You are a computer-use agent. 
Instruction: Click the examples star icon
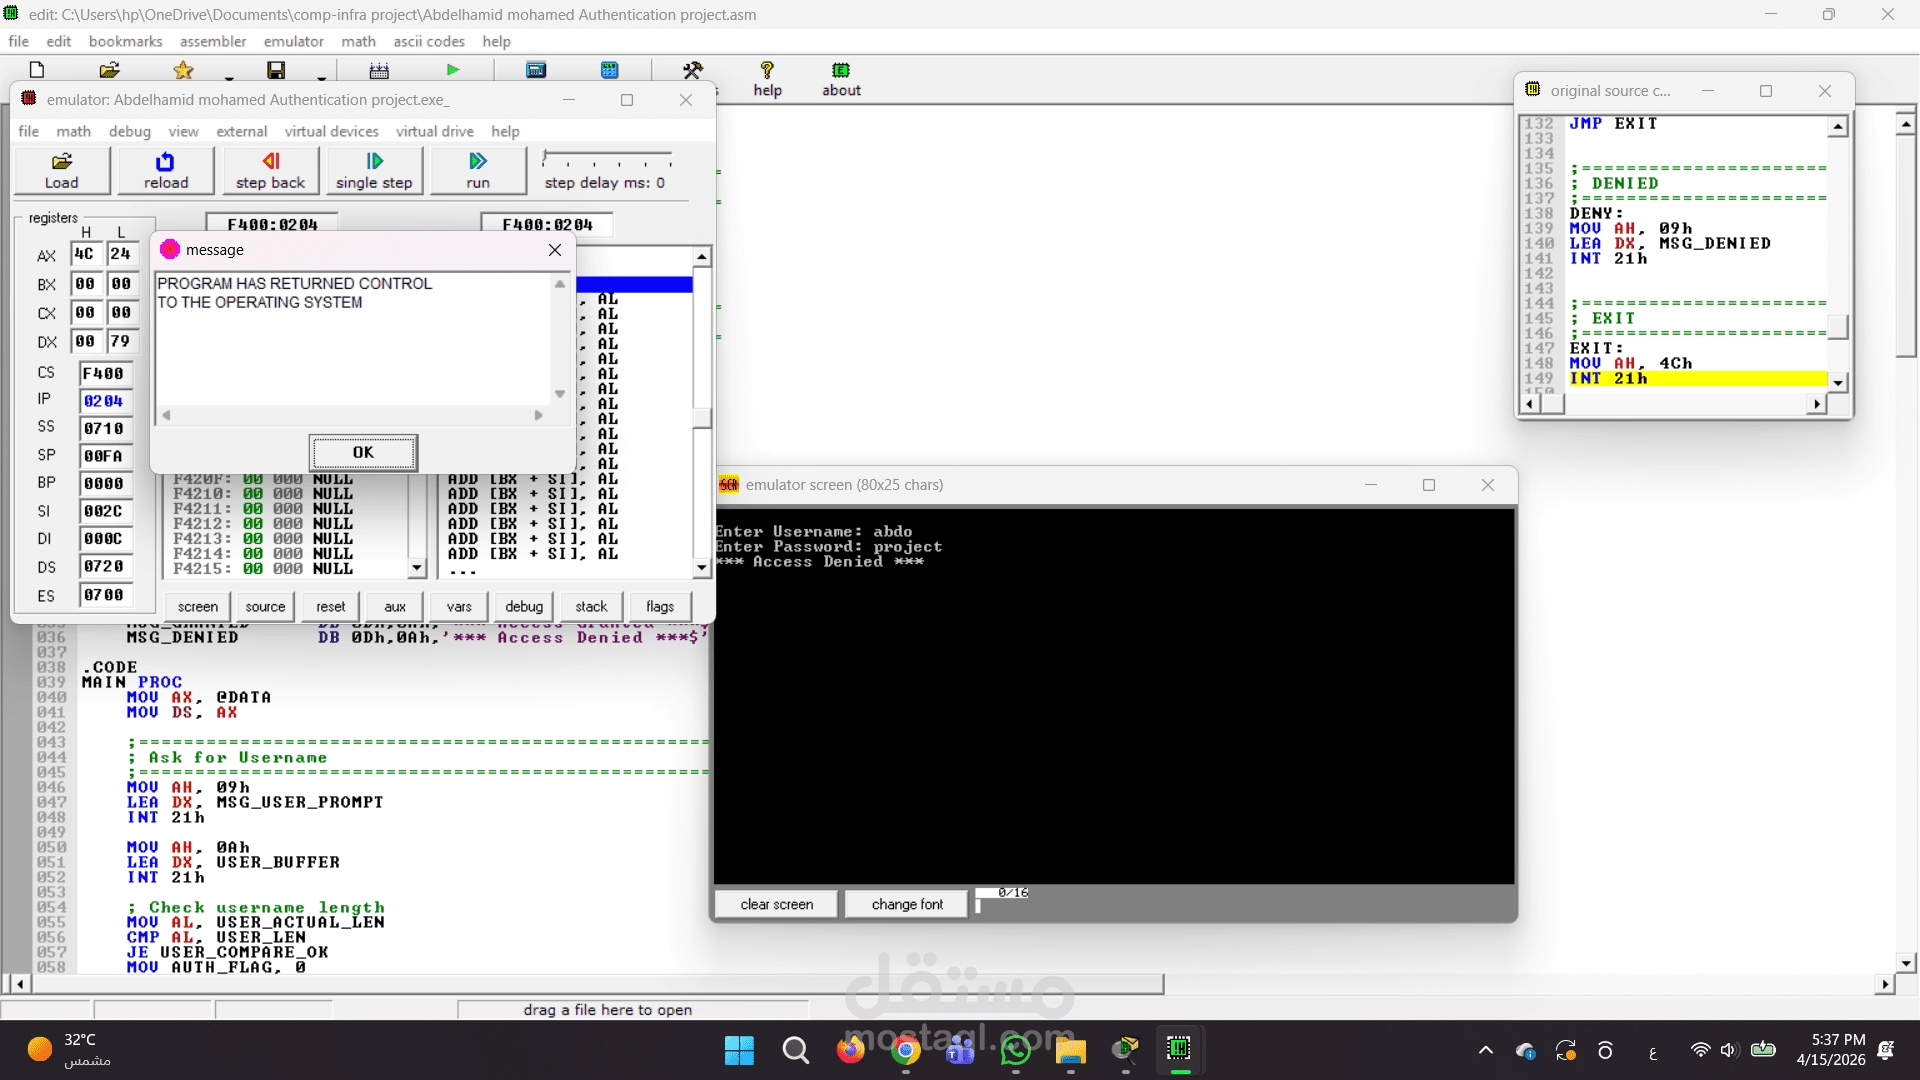pos(183,70)
